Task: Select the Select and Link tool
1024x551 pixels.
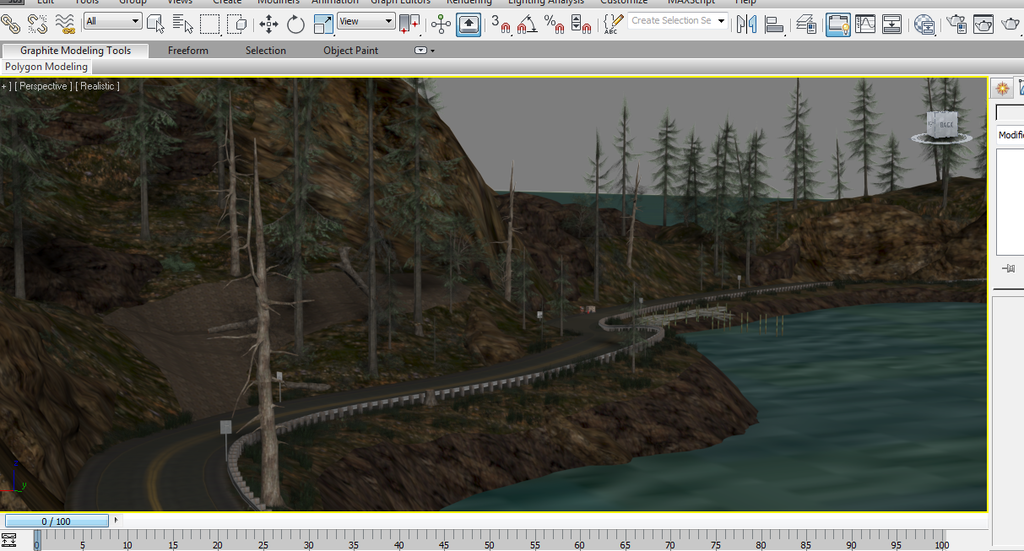Action: (x=12, y=21)
